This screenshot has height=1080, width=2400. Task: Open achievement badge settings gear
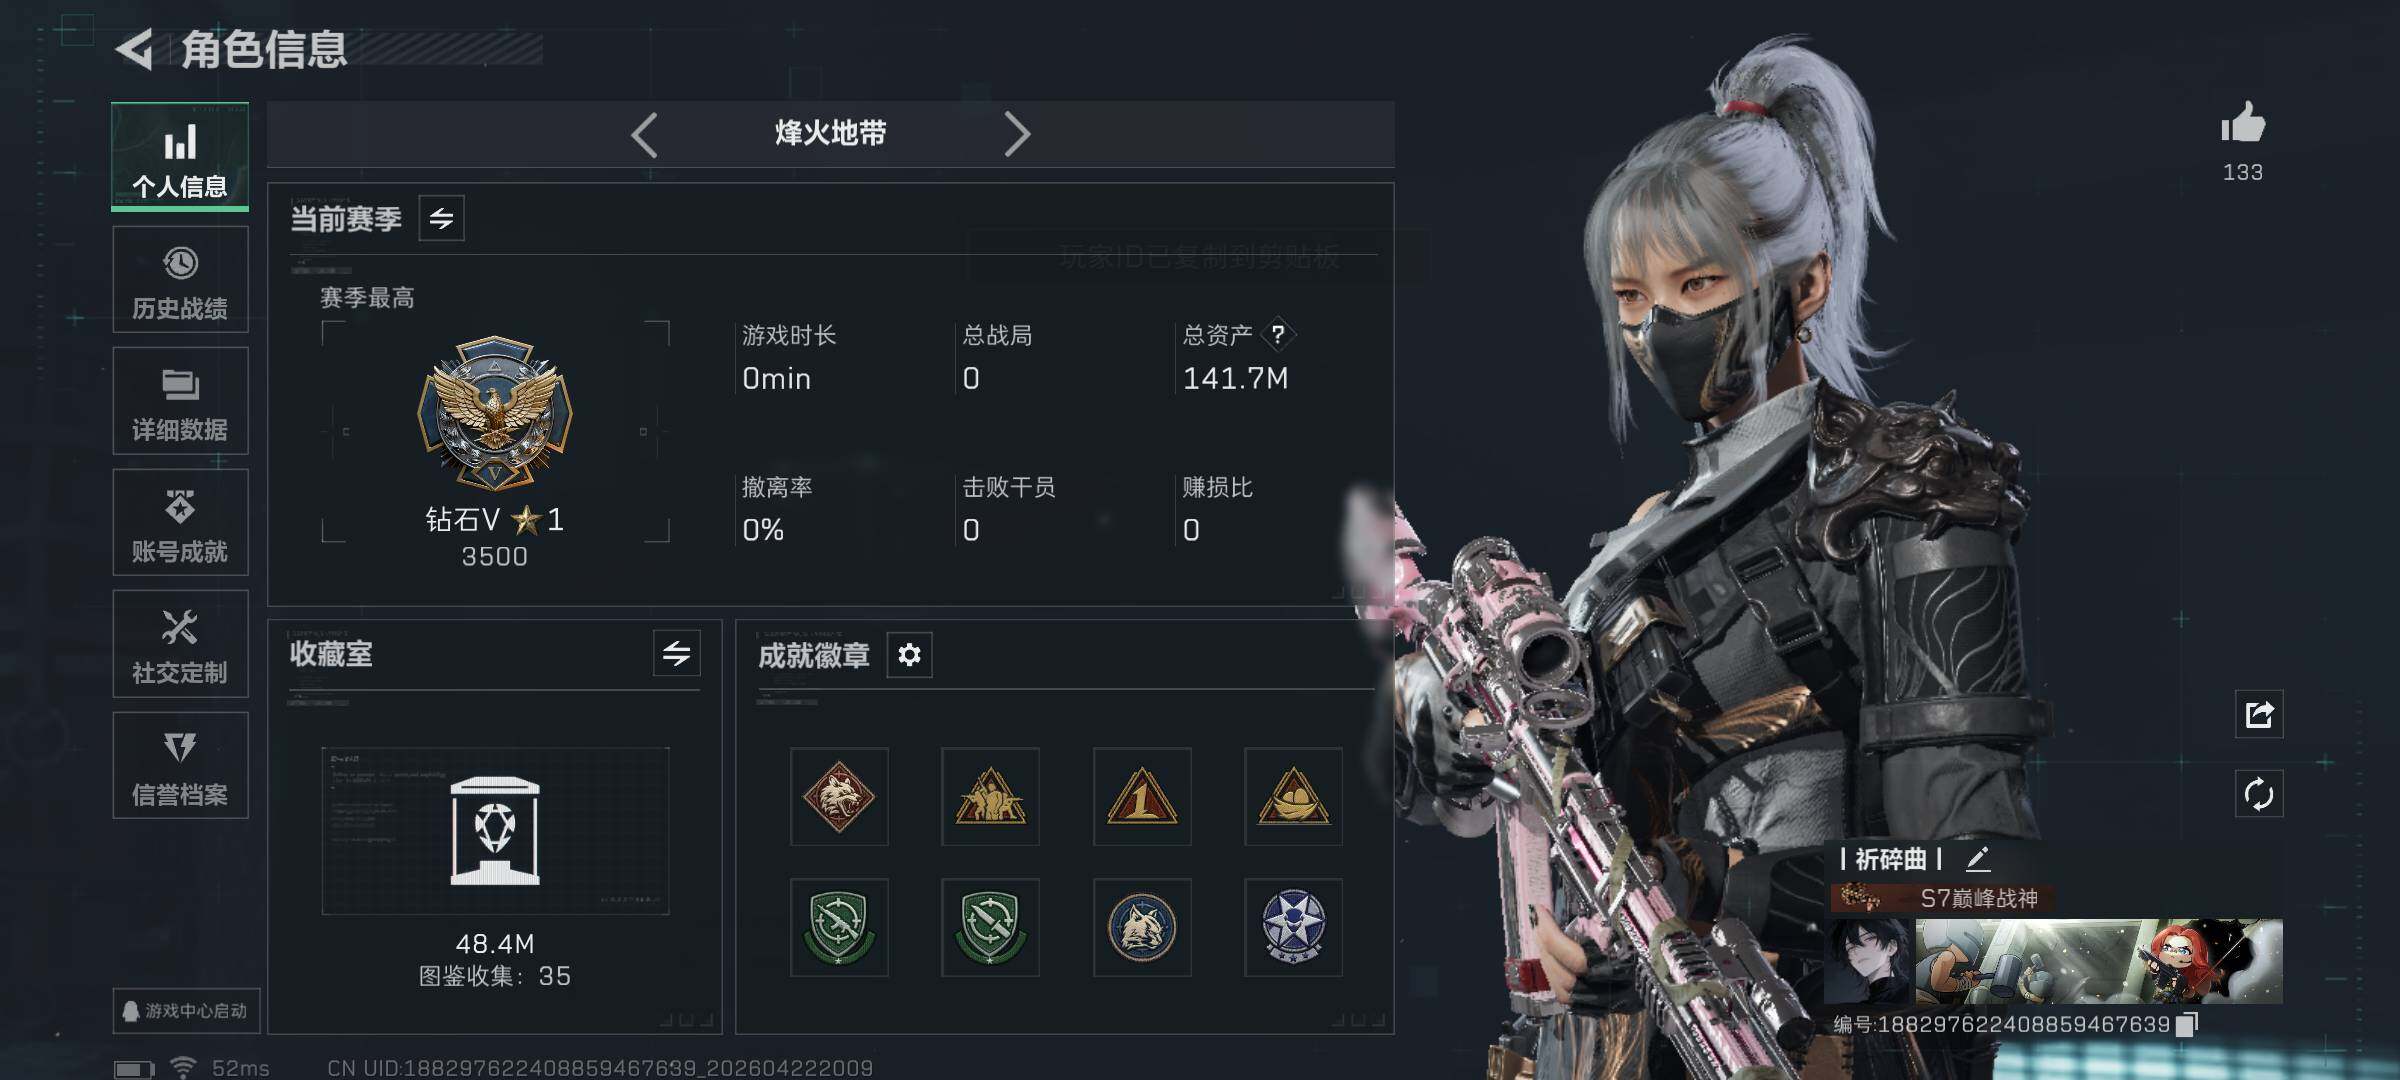coord(909,655)
